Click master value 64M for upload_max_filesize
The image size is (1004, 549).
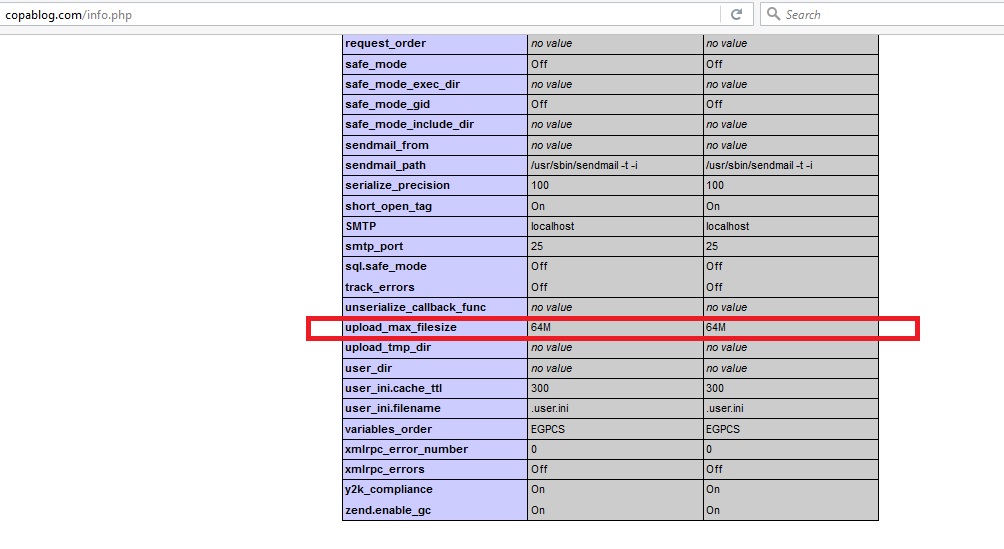(x=716, y=327)
